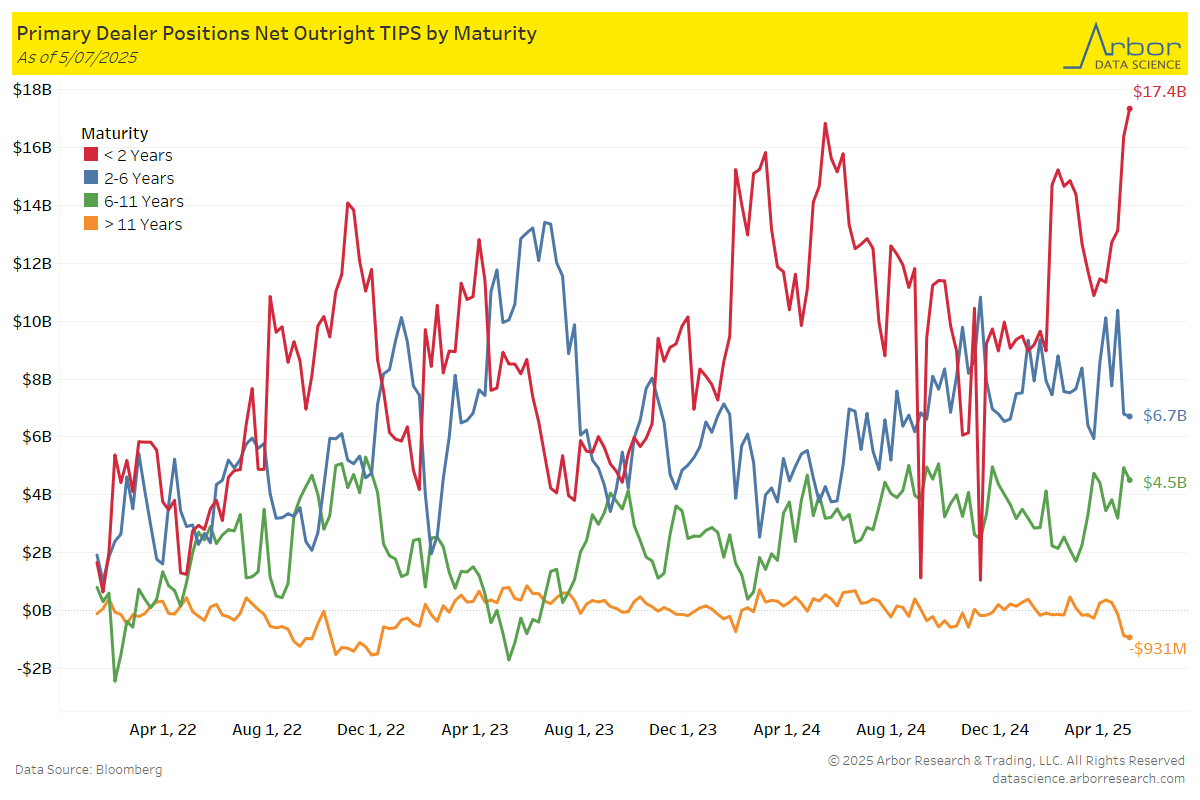
Task: Click the "< 2 Years" legend label
Action: coord(138,156)
